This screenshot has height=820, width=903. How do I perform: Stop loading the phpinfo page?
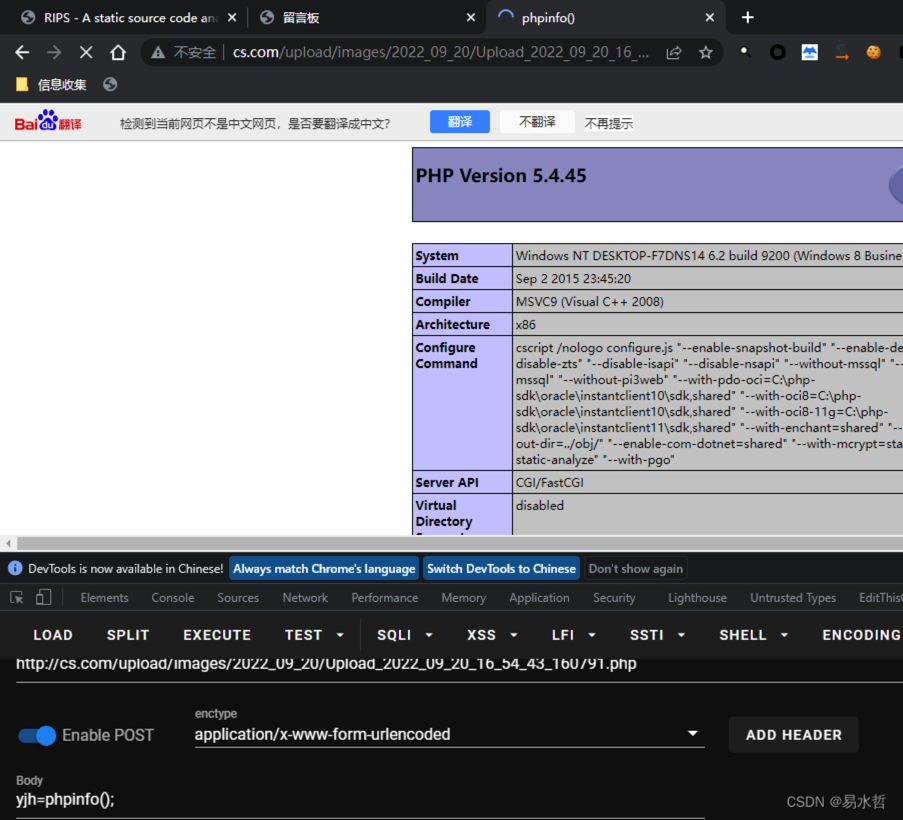tap(86, 52)
